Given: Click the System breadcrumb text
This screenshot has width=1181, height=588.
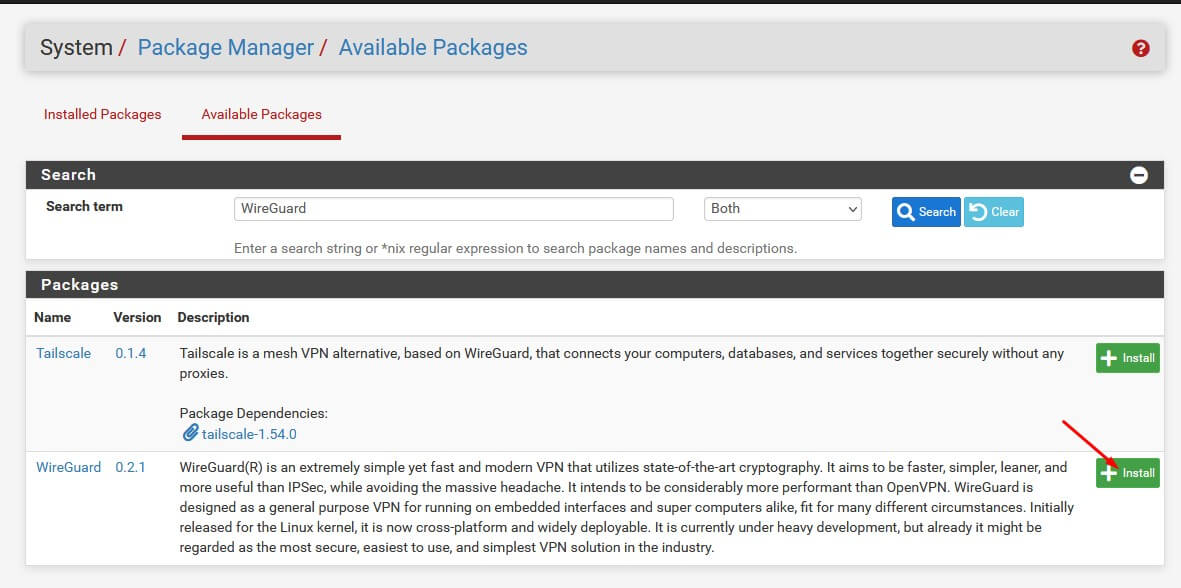Looking at the screenshot, I should point(76,47).
